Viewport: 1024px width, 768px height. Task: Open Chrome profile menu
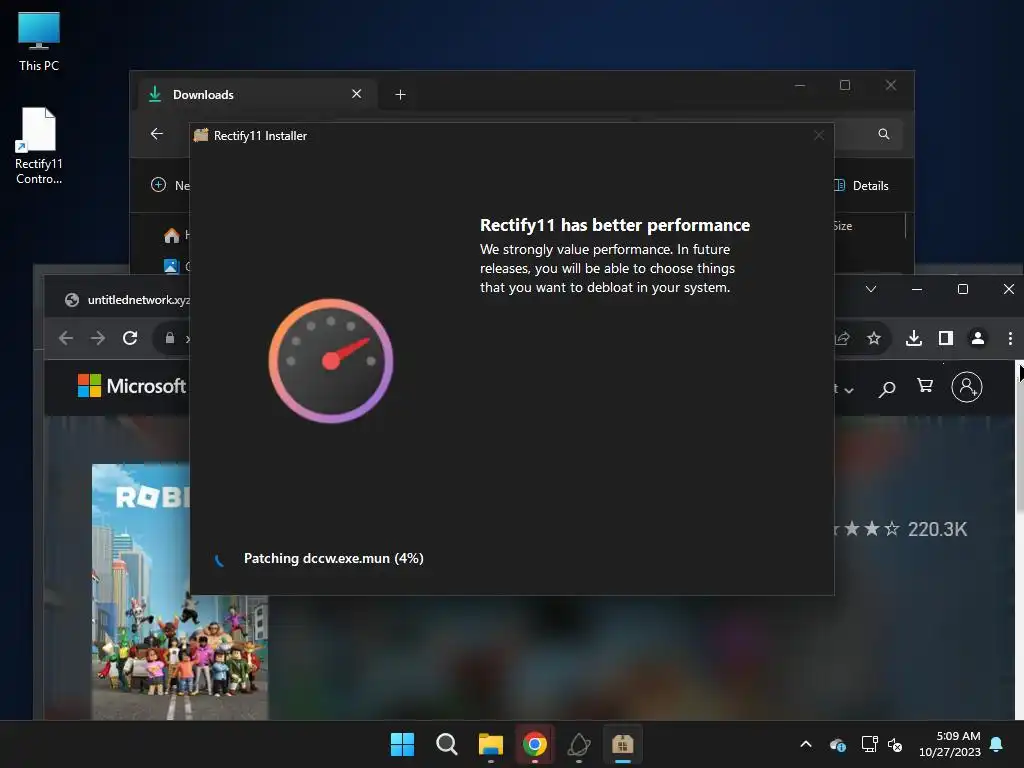978,338
